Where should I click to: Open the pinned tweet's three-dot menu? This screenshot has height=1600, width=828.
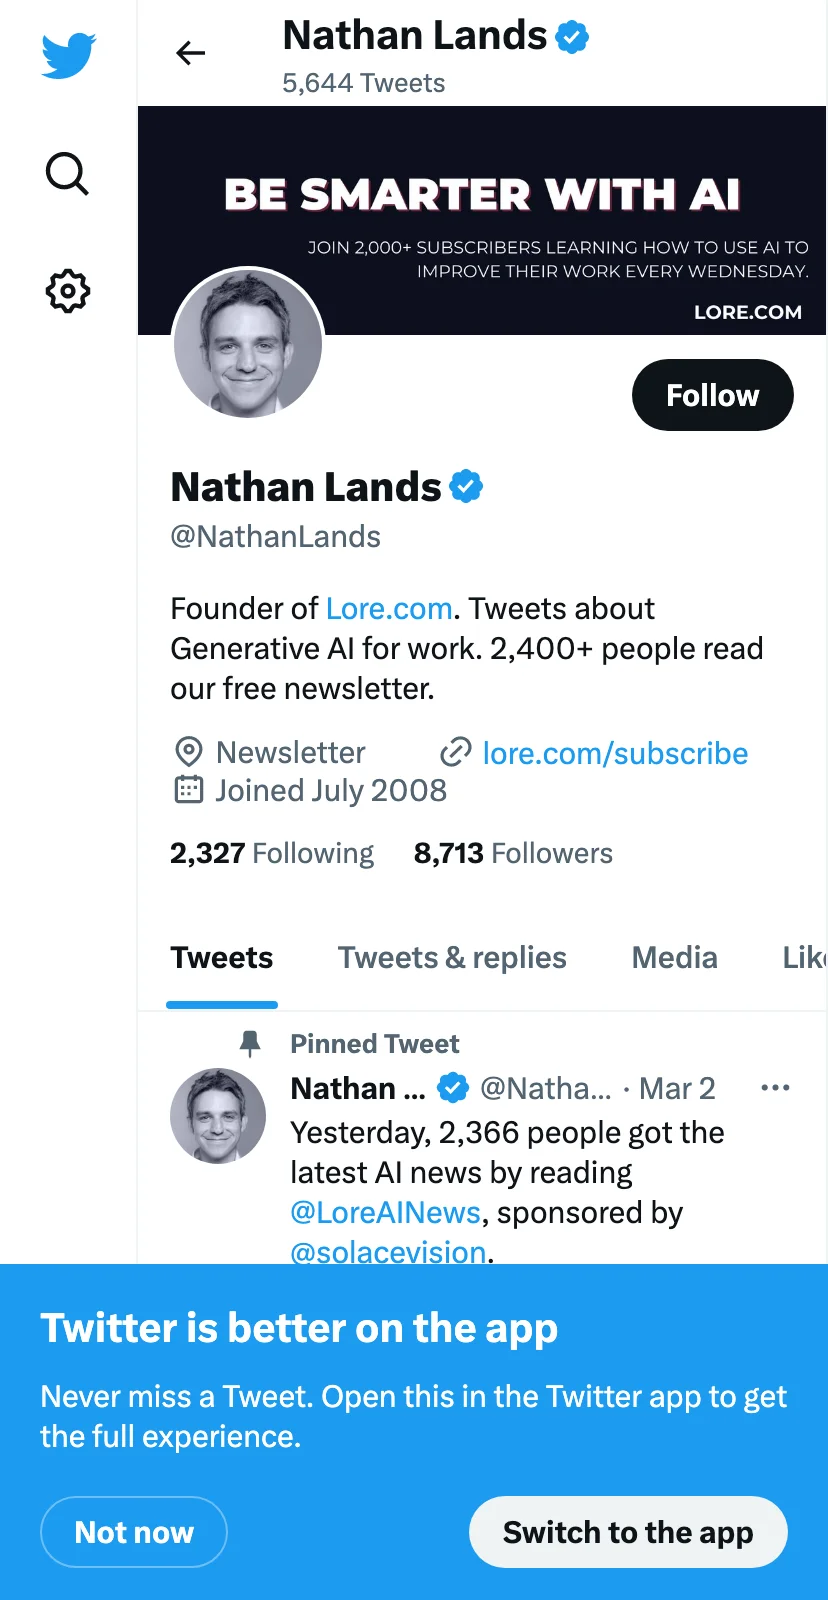pos(775,1088)
